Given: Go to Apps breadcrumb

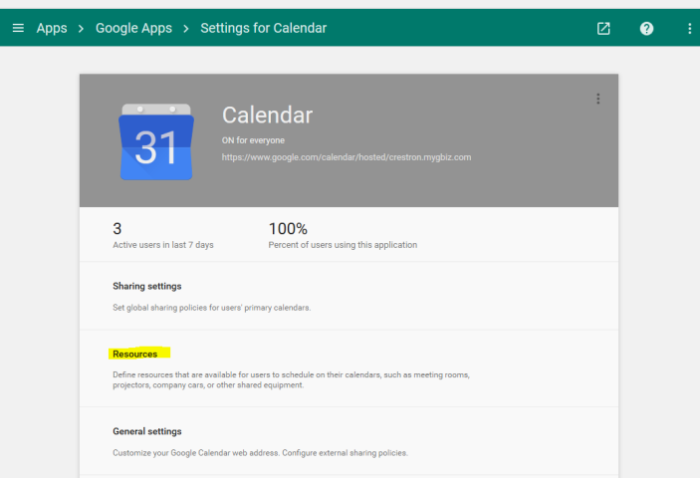Looking at the screenshot, I should [52, 28].
